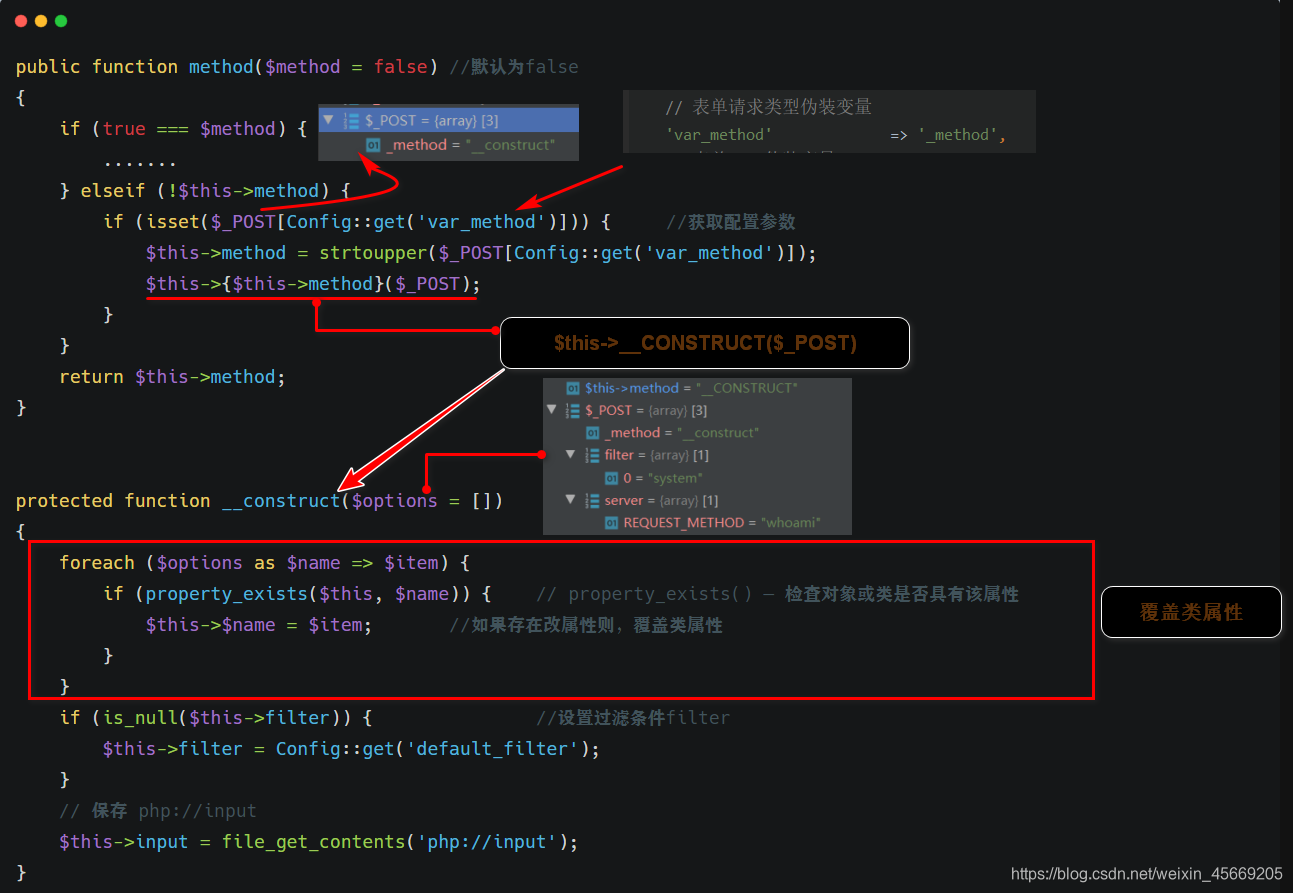Click 01 icon of $this->method variable
The height and width of the screenshot is (893, 1293).
pyautogui.click(x=573, y=388)
